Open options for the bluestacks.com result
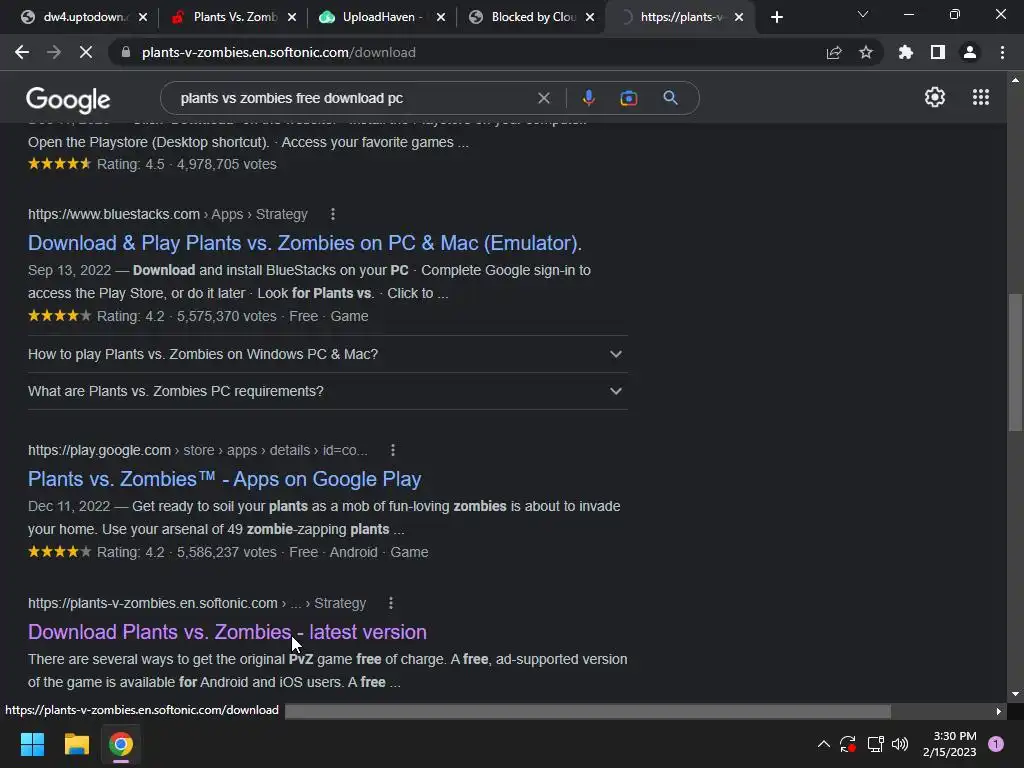This screenshot has width=1024, height=768. click(x=333, y=214)
